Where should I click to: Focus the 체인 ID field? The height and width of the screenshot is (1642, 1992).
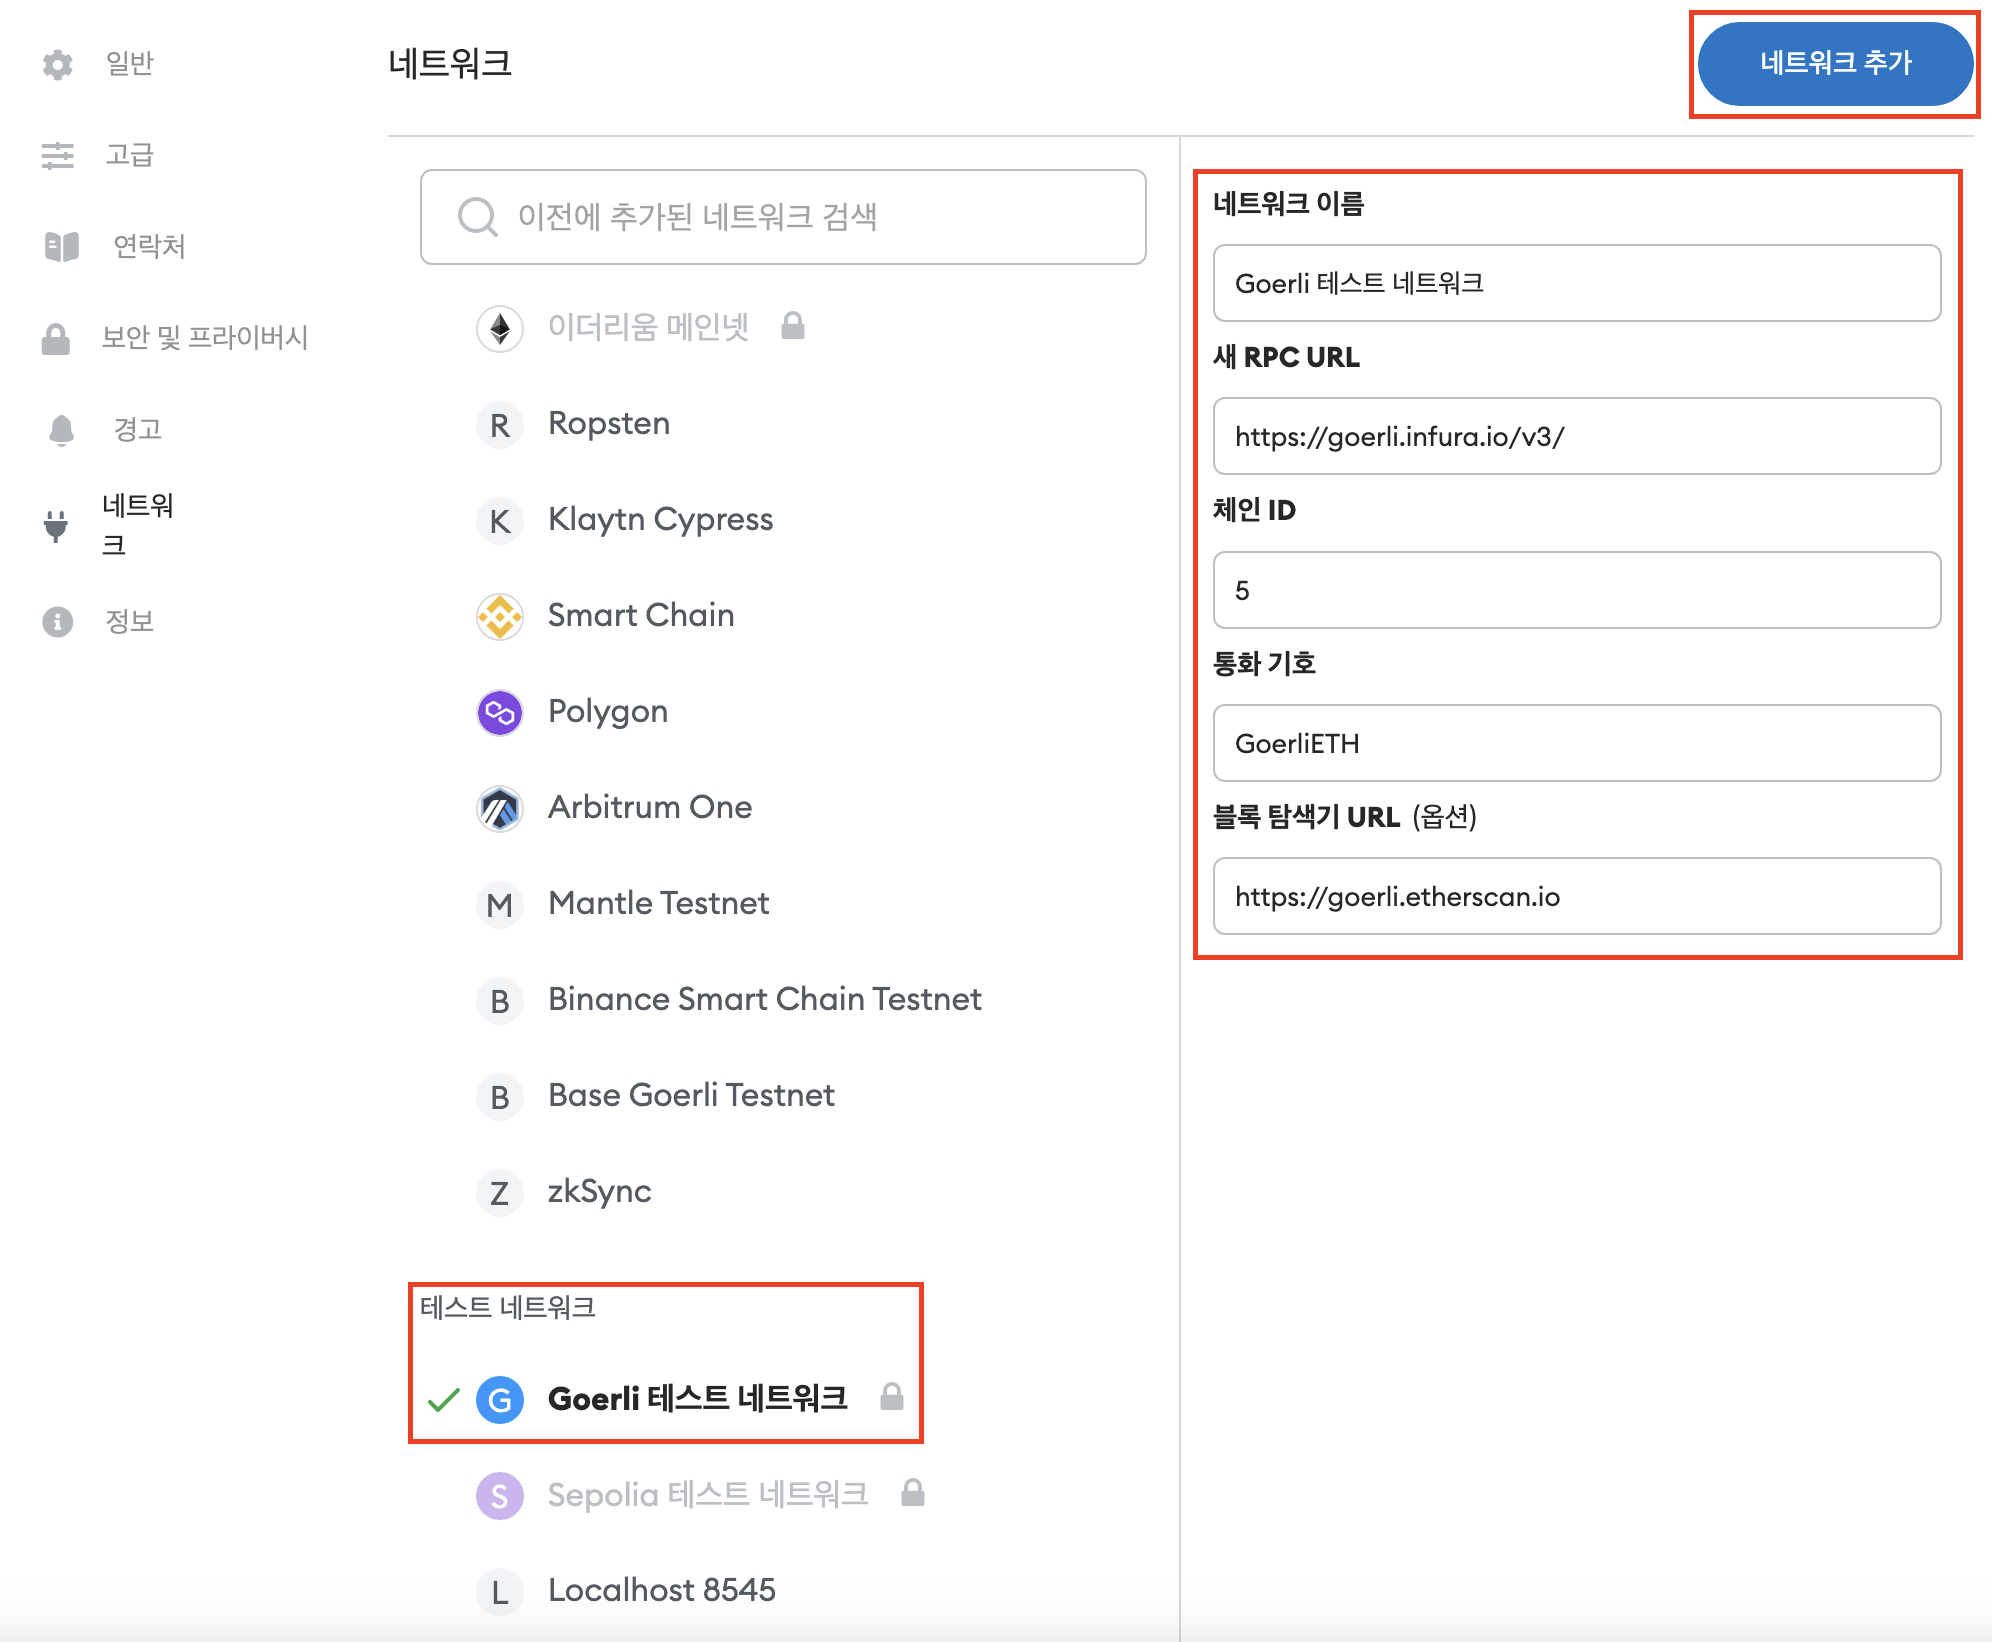pyautogui.click(x=1576, y=590)
